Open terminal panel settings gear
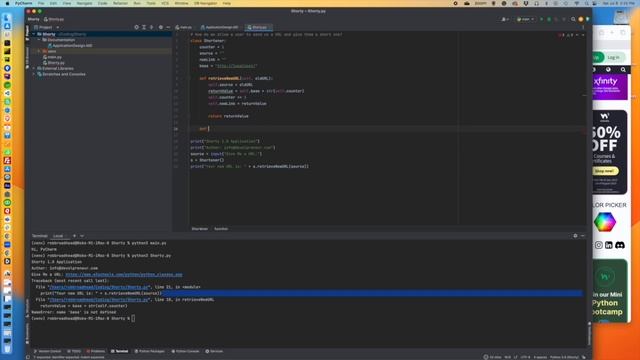This screenshot has width=640, height=360. point(575,236)
